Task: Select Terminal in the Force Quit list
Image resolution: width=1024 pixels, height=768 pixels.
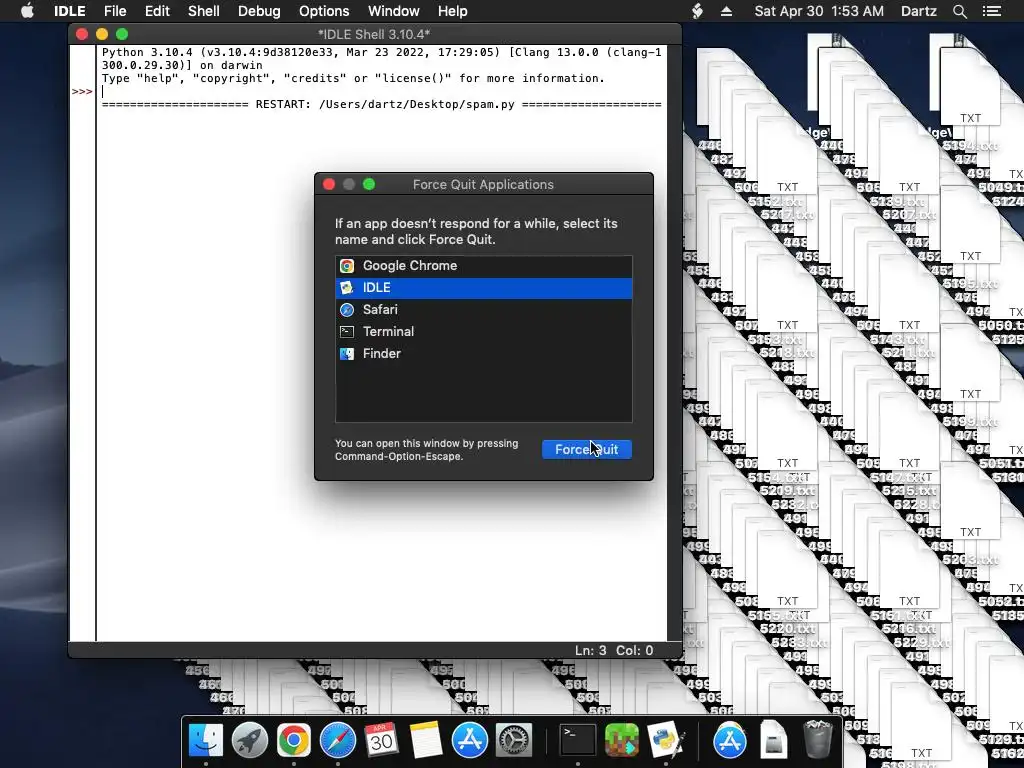Action: click(x=483, y=332)
